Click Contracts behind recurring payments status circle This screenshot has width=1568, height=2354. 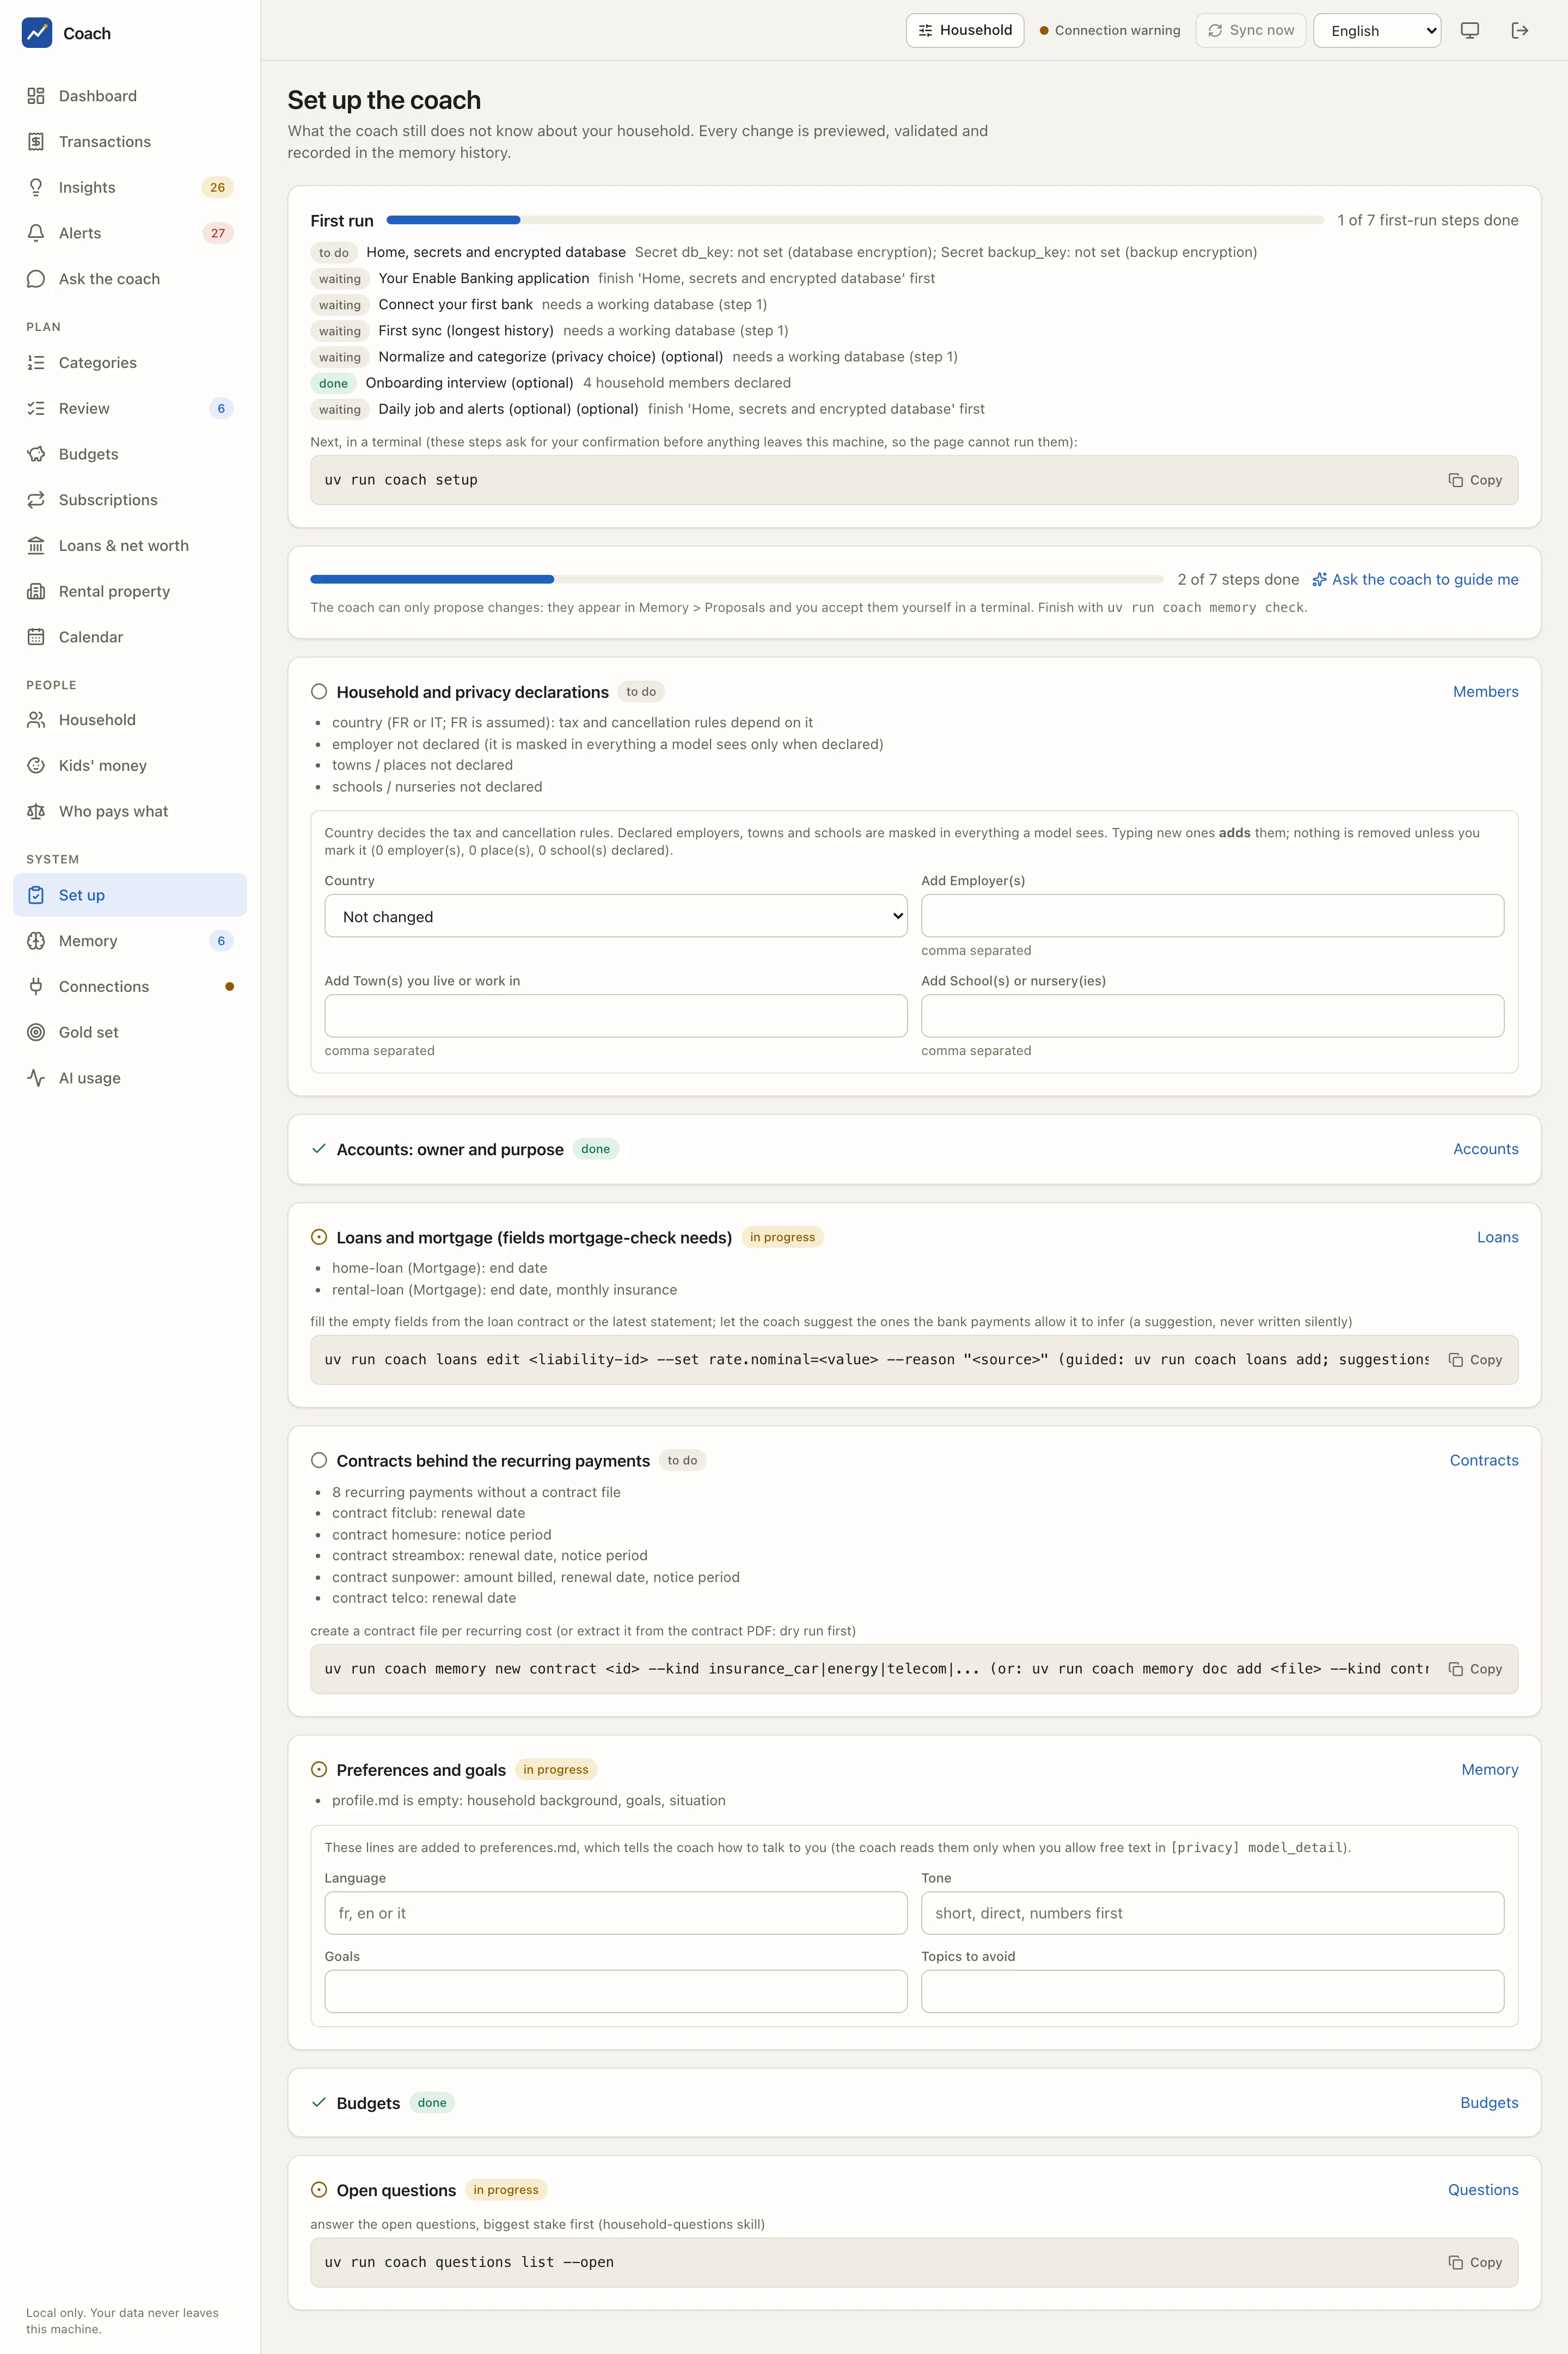click(x=319, y=1460)
